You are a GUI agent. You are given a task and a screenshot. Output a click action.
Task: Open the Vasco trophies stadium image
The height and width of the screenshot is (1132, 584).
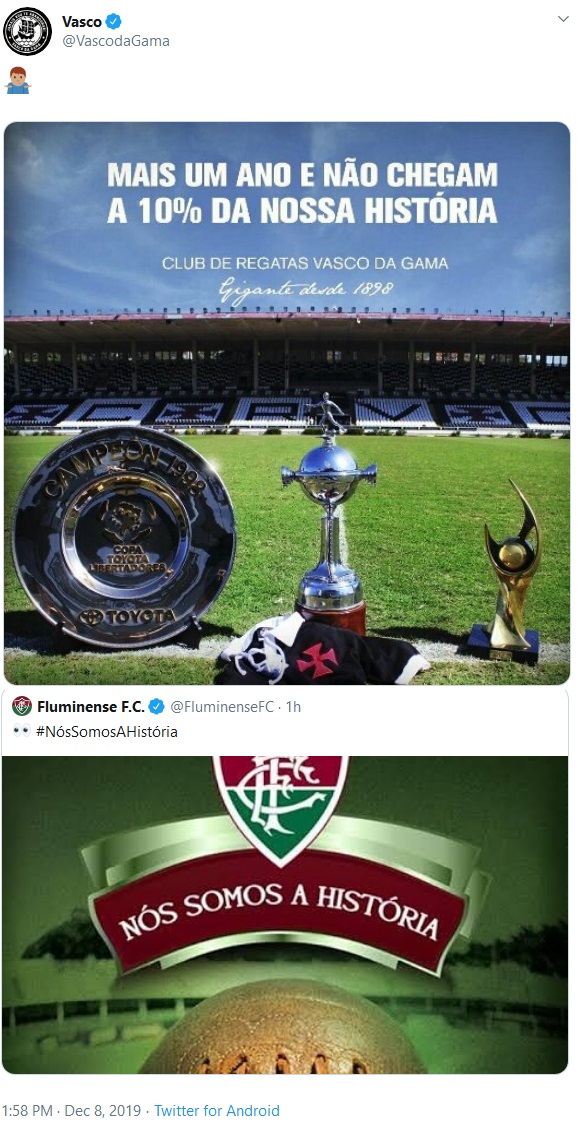(287, 403)
